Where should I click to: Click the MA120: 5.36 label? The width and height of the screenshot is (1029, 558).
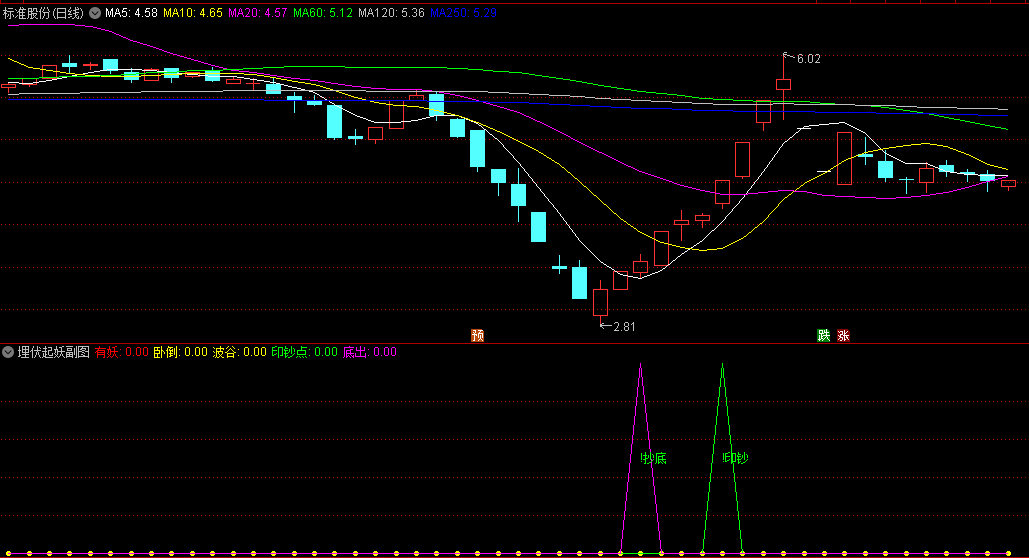tap(391, 13)
